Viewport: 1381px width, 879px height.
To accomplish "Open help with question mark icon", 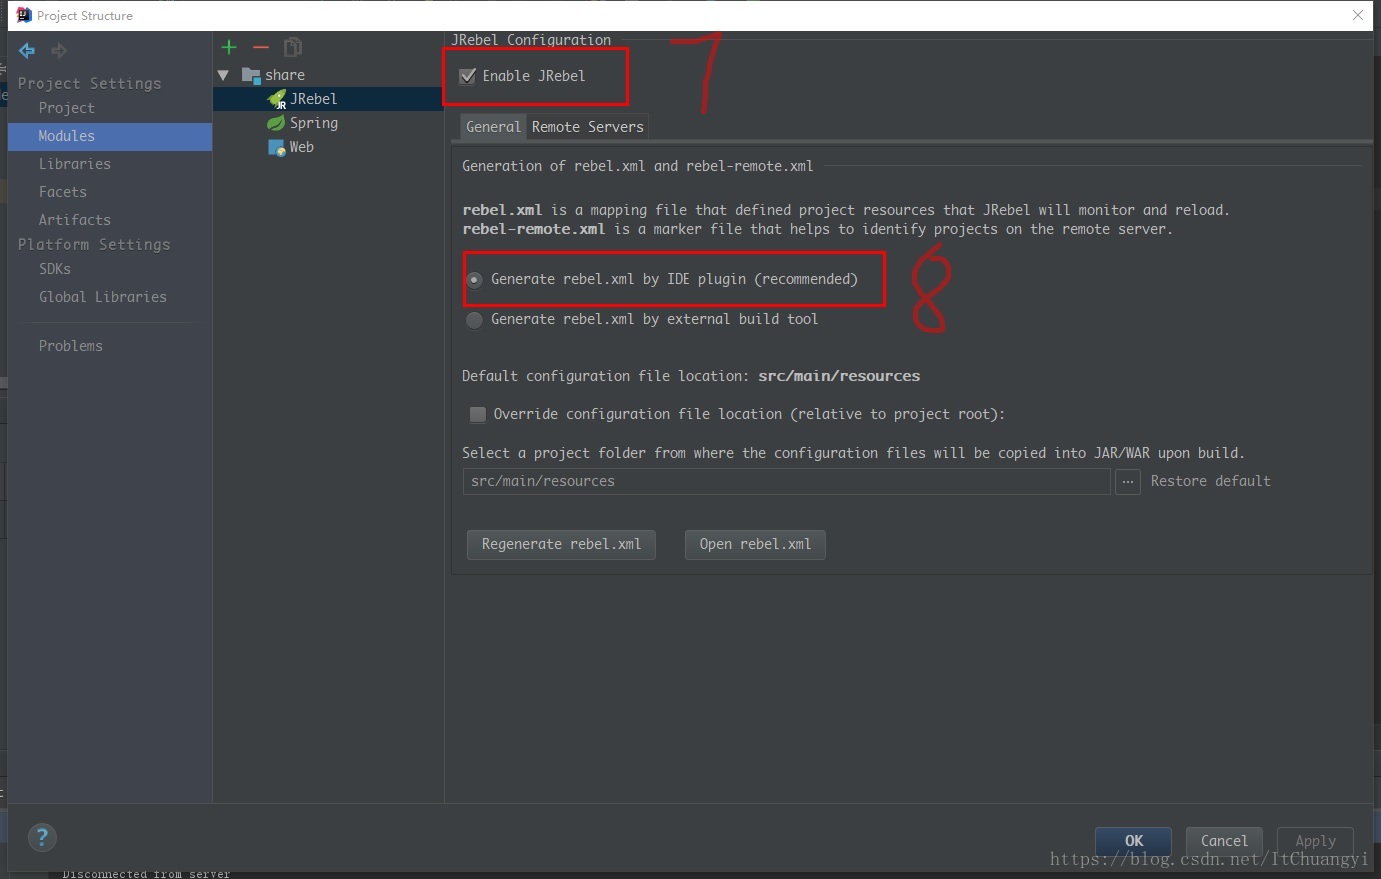I will 42,838.
